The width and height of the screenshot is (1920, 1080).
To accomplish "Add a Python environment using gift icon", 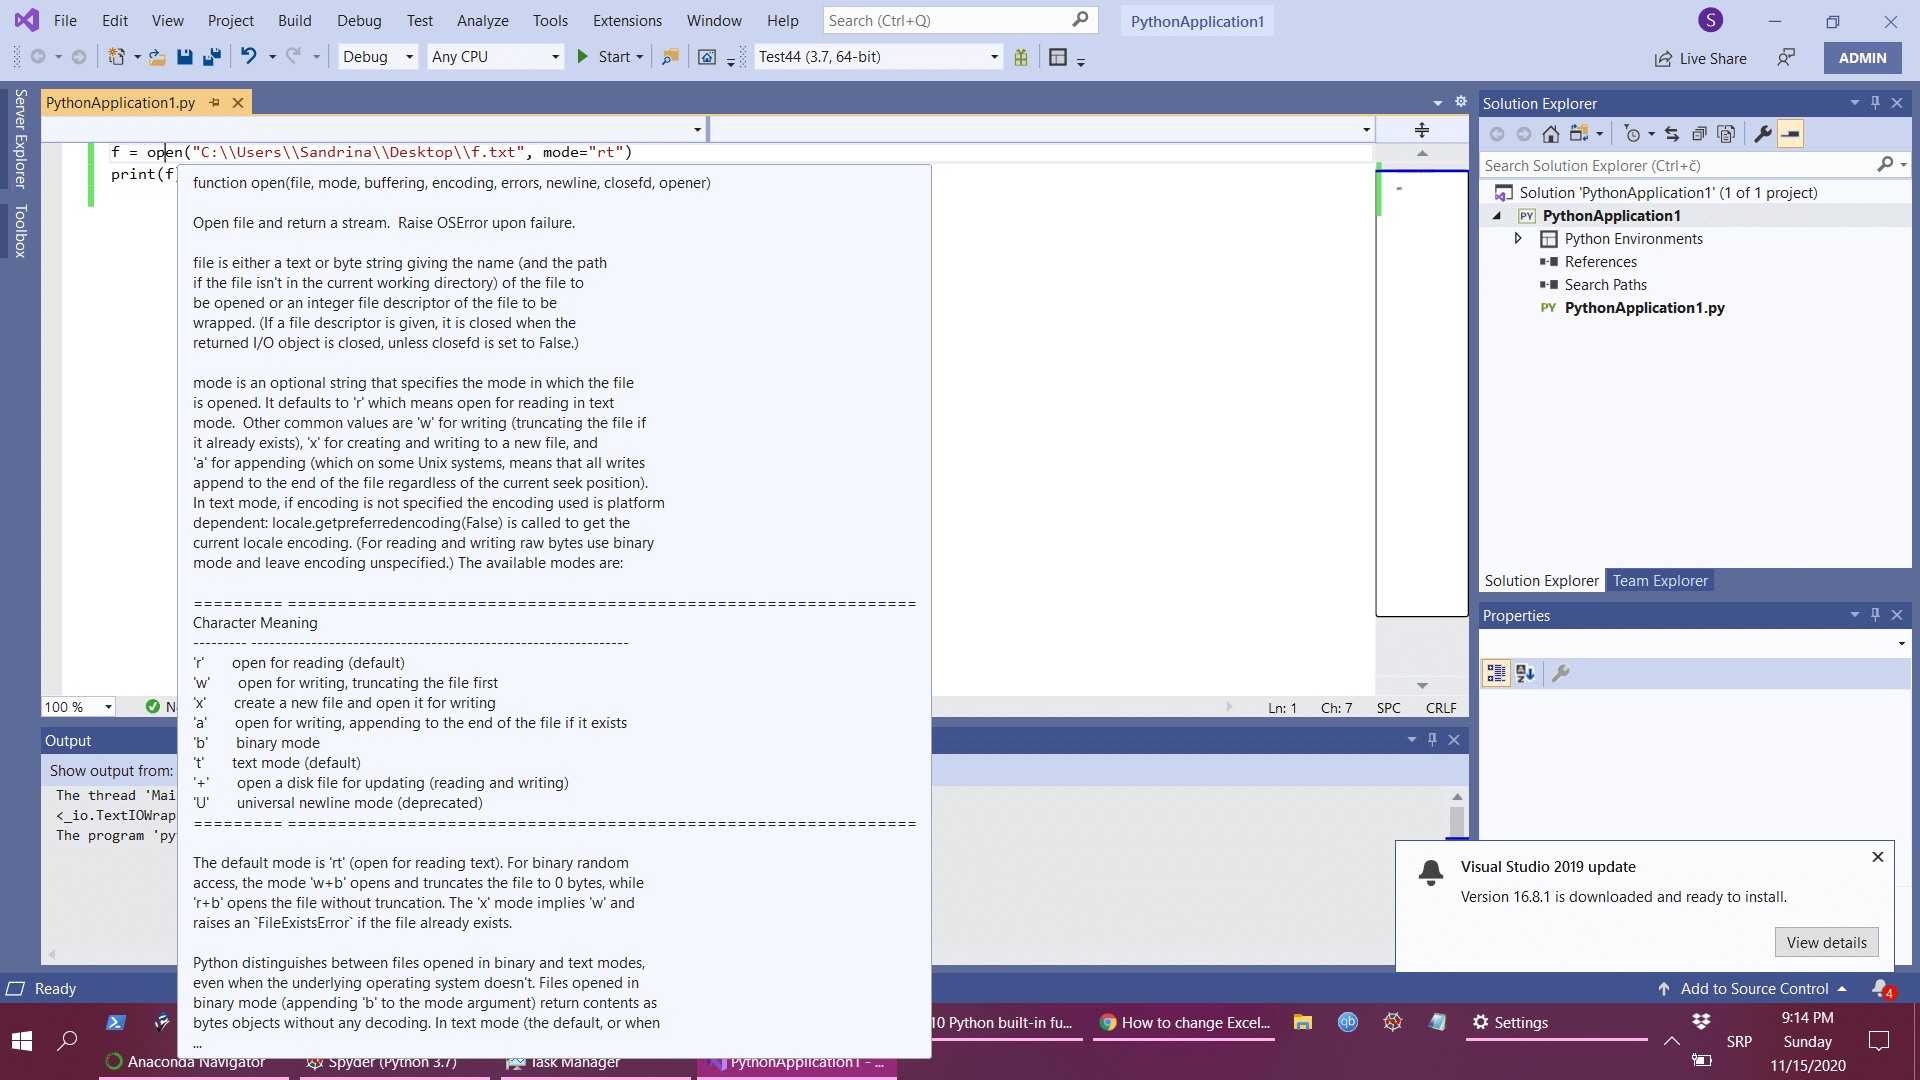I will [x=1021, y=57].
